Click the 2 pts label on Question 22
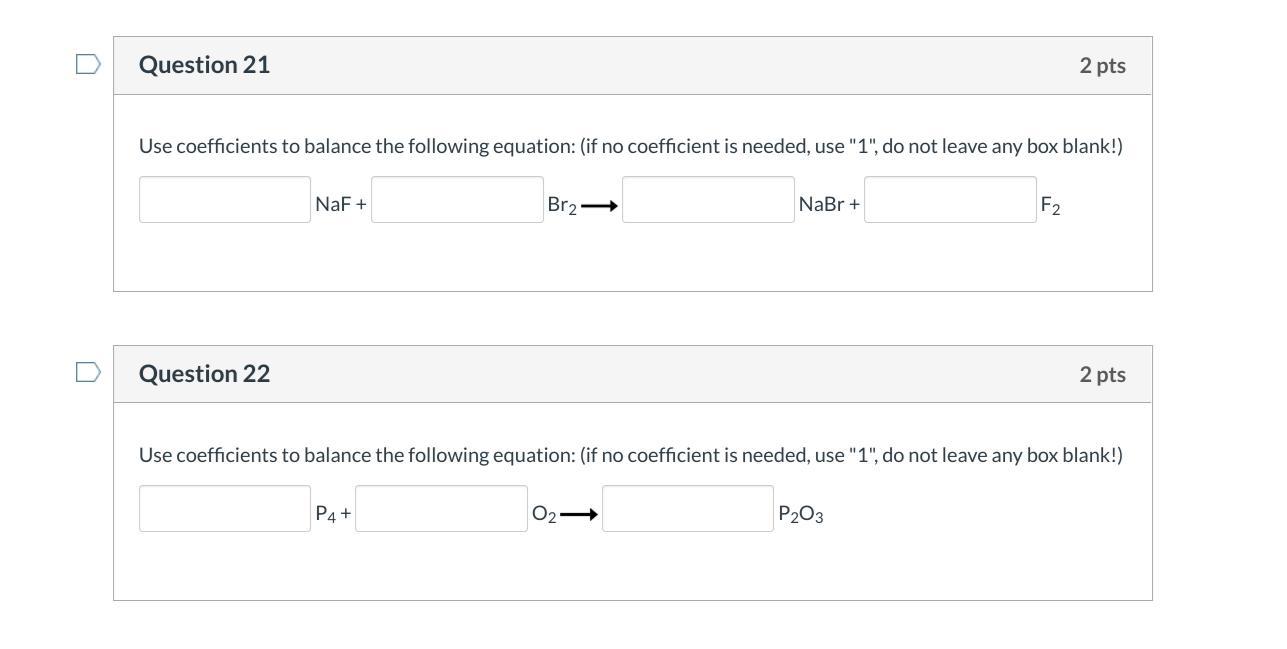Viewport: 1287px width, 649px height. (1102, 375)
